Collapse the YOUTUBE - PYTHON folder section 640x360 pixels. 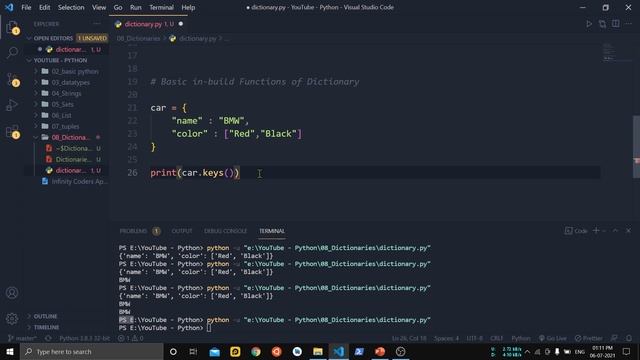[x=60, y=60]
